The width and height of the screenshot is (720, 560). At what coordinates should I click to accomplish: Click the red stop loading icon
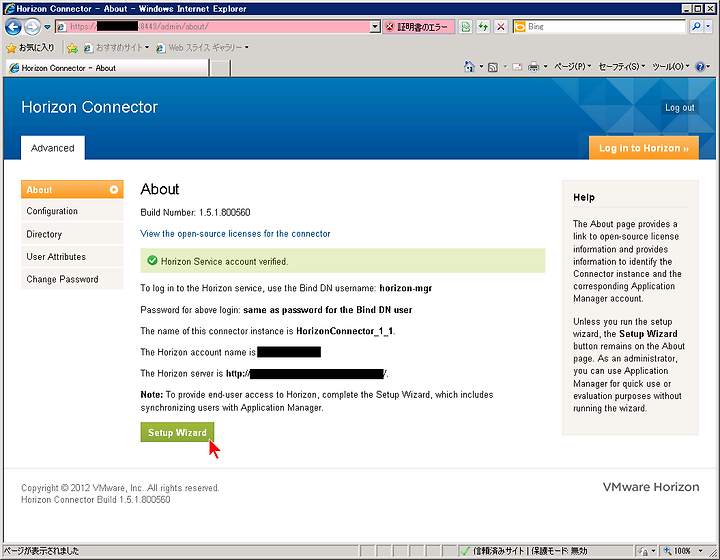(x=501, y=27)
